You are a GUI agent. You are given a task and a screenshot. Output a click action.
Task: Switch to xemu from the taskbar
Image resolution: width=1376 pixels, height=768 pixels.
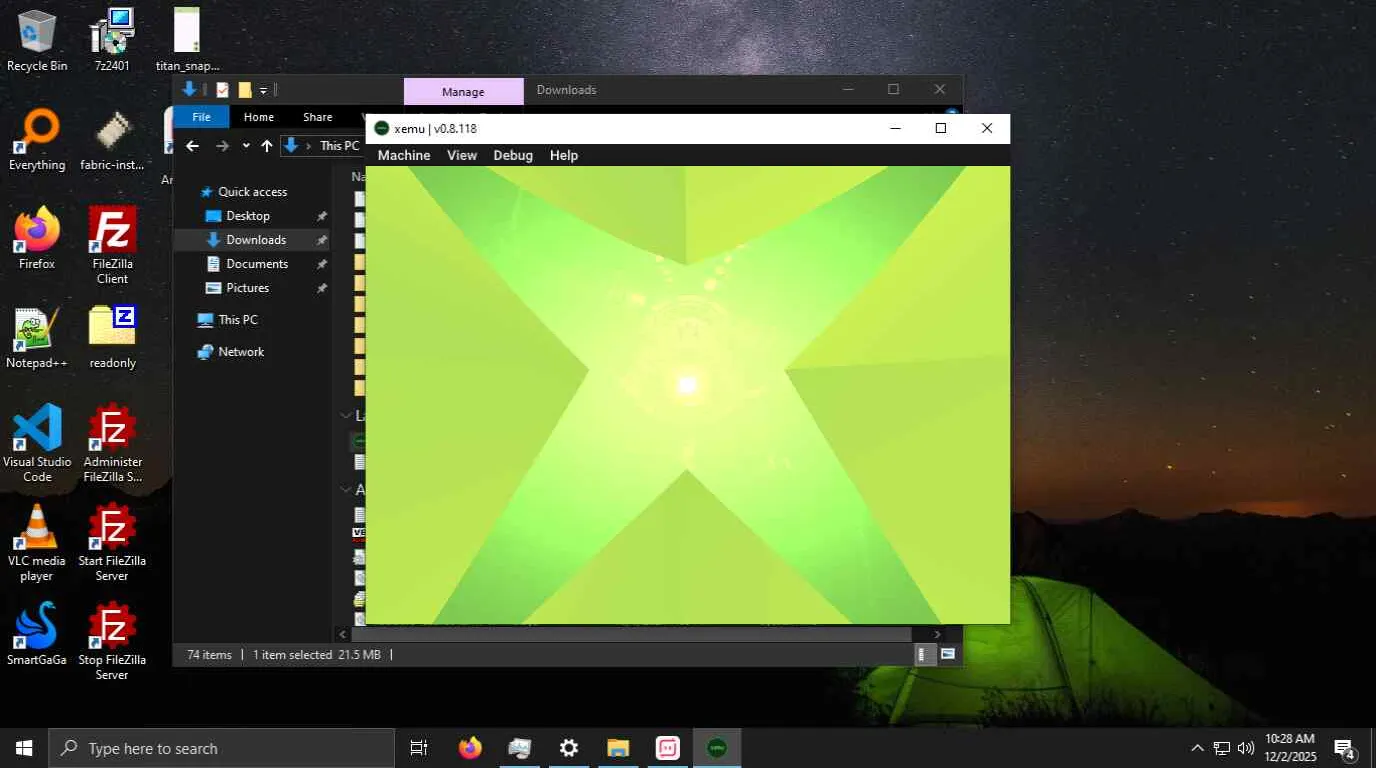tap(717, 748)
